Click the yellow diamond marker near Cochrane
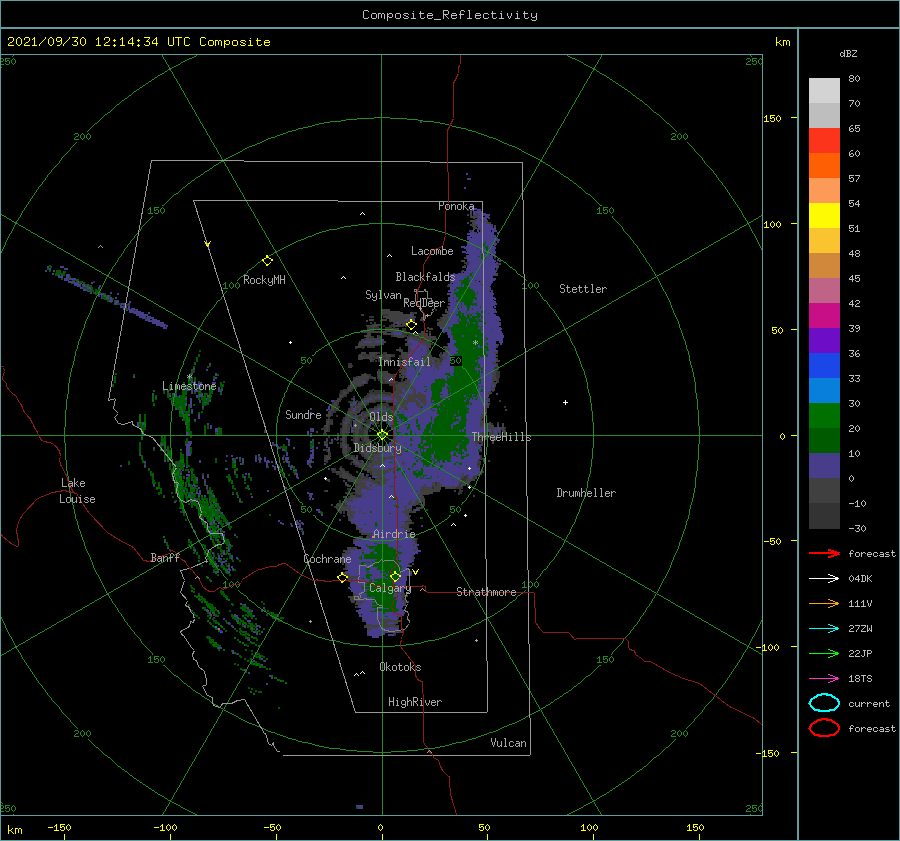The image size is (900, 841). pos(342,578)
